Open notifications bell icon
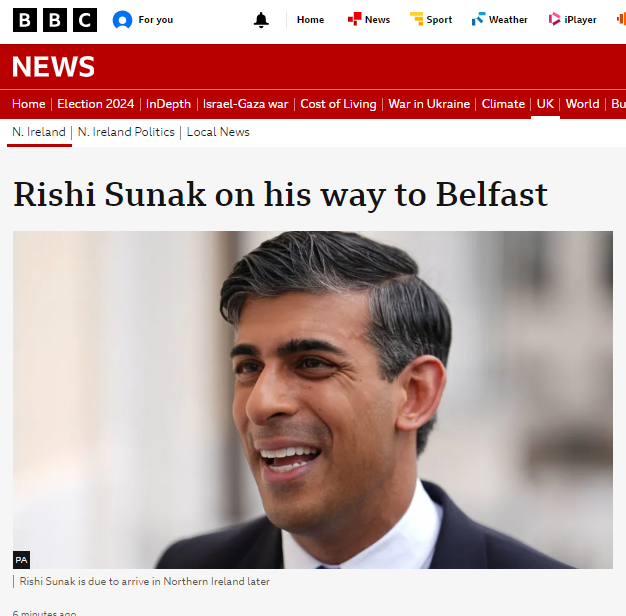 coord(261,20)
